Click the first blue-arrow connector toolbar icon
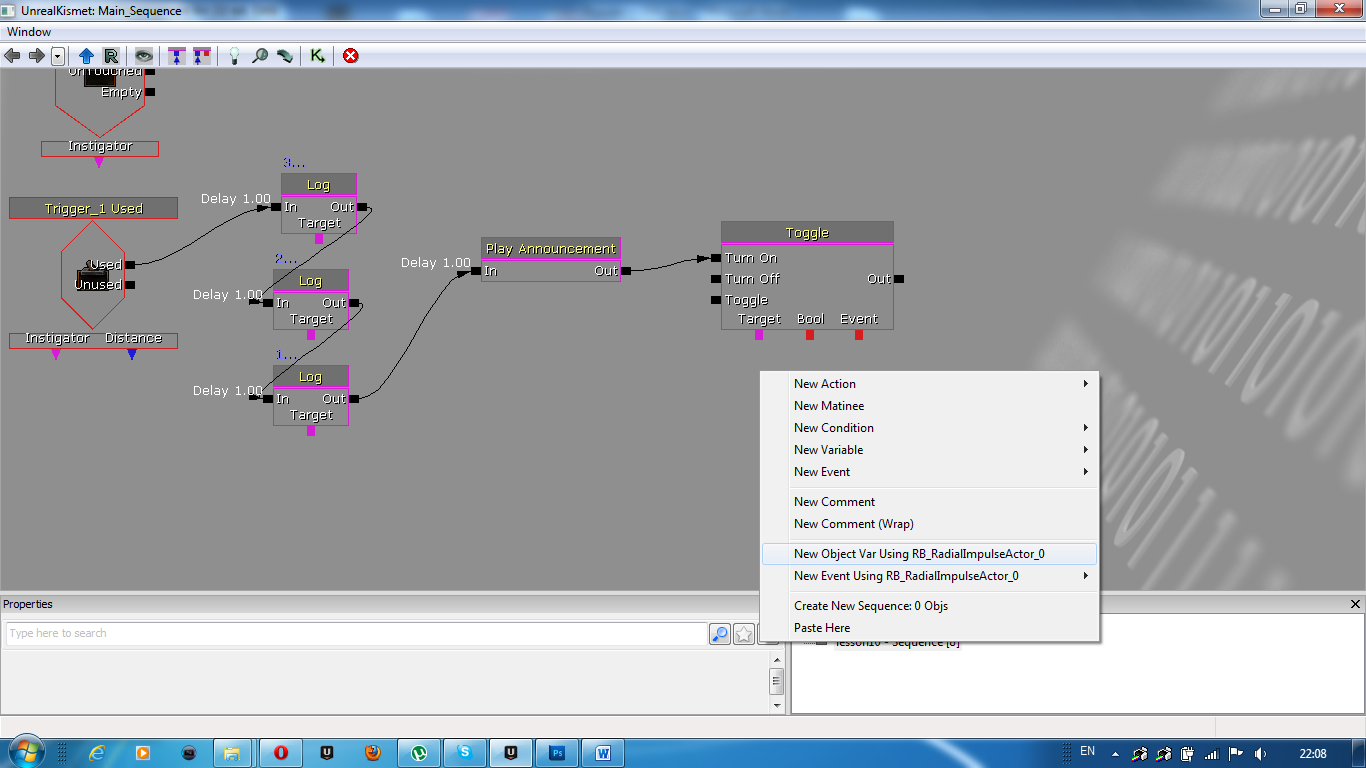Screen dimensions: 1366x768 pyautogui.click(x=177, y=56)
